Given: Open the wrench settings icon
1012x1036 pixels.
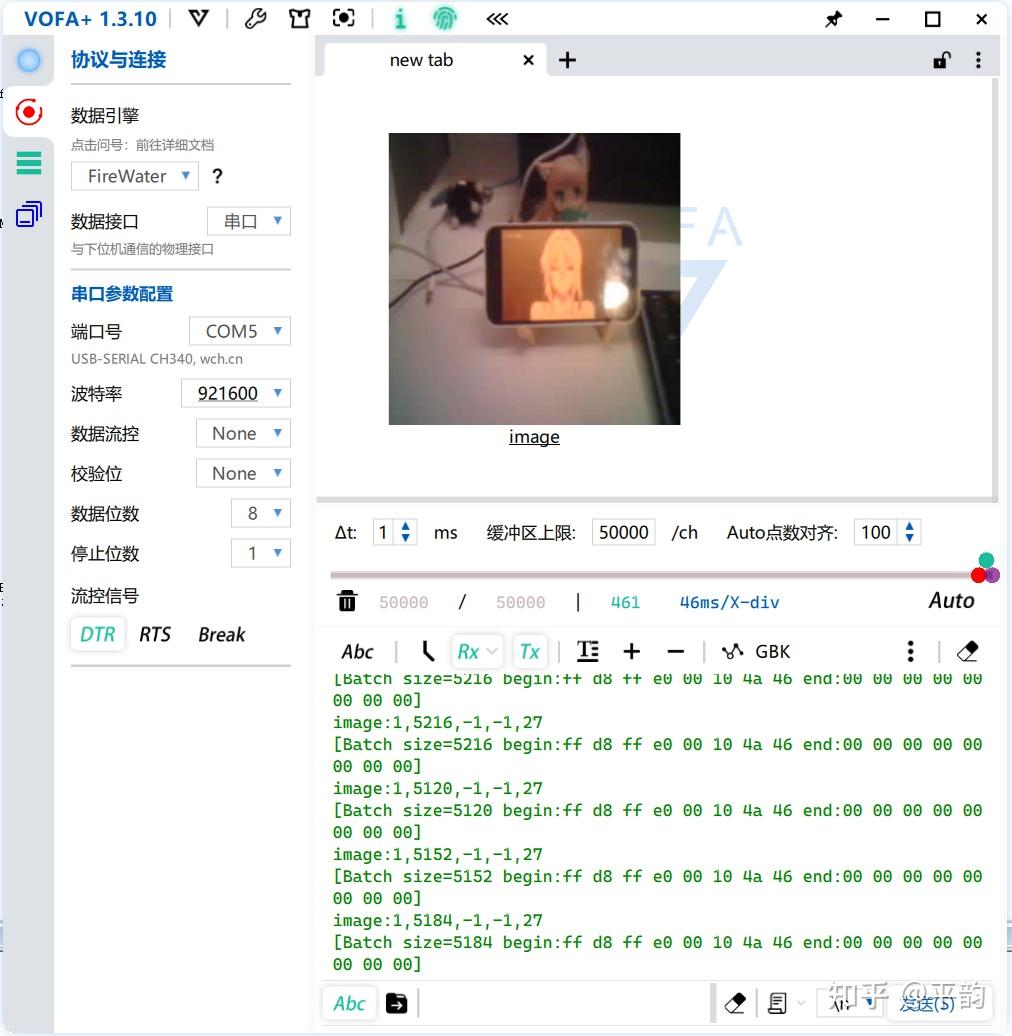Looking at the screenshot, I should [256, 18].
